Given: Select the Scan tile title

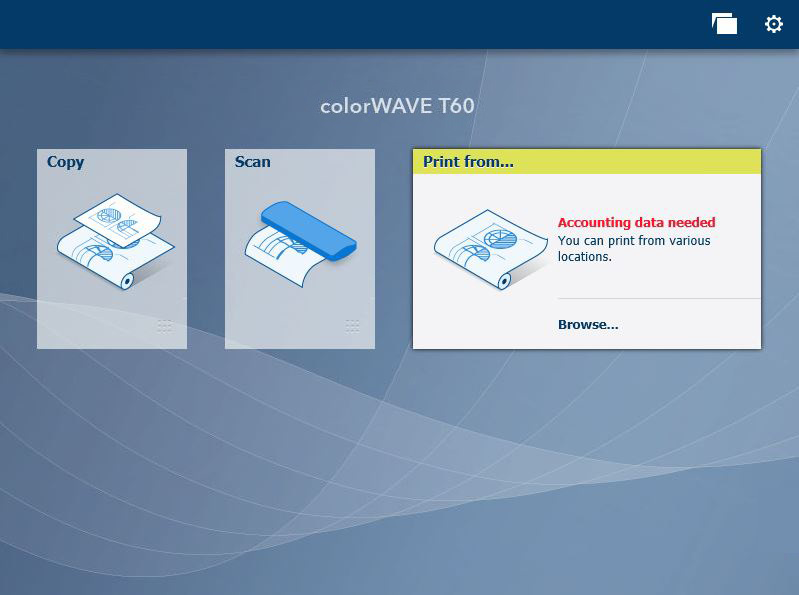Looking at the screenshot, I should point(253,162).
